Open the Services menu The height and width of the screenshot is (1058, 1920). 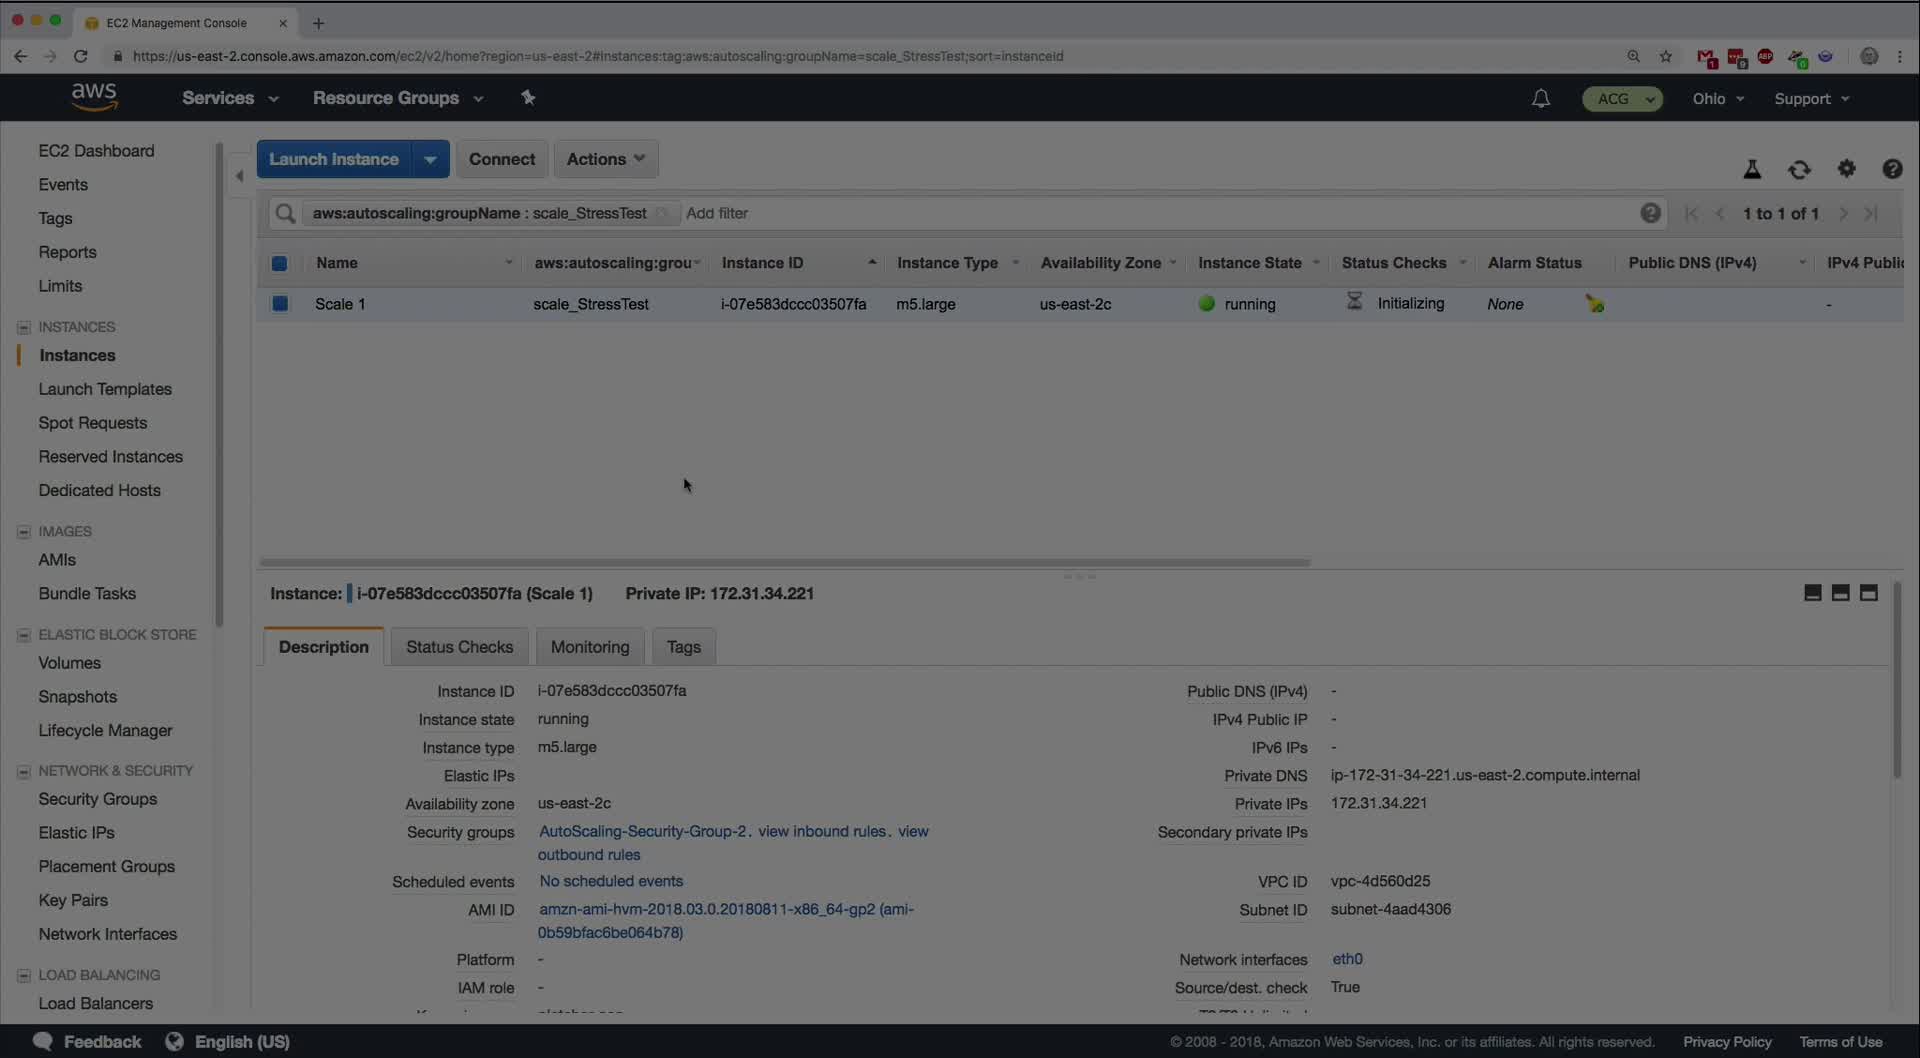(230, 98)
